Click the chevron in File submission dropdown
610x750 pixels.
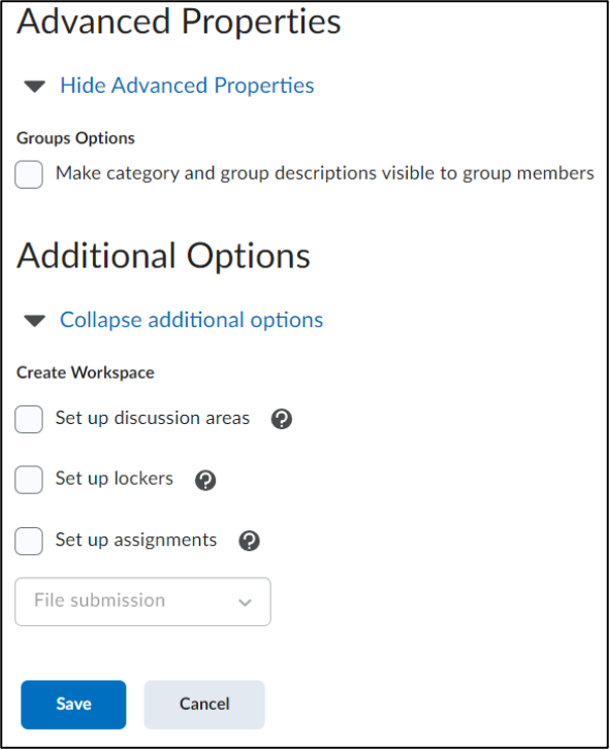point(245,602)
